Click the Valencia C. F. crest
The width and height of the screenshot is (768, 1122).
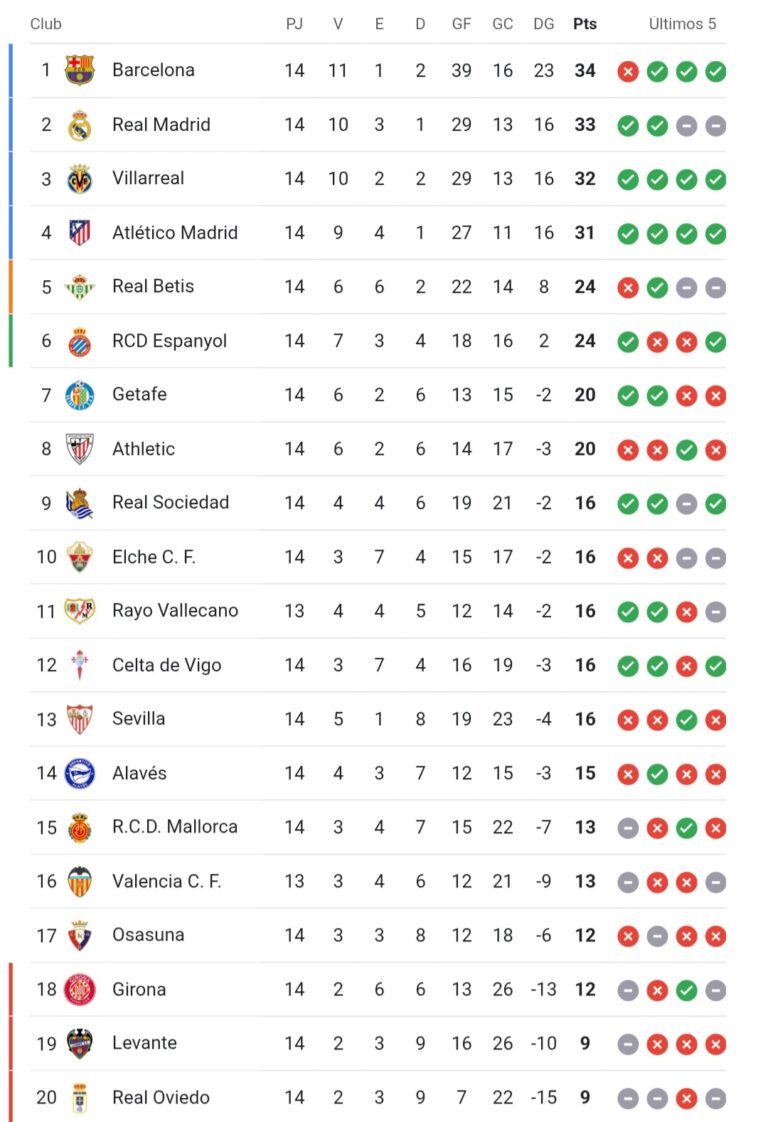79,881
